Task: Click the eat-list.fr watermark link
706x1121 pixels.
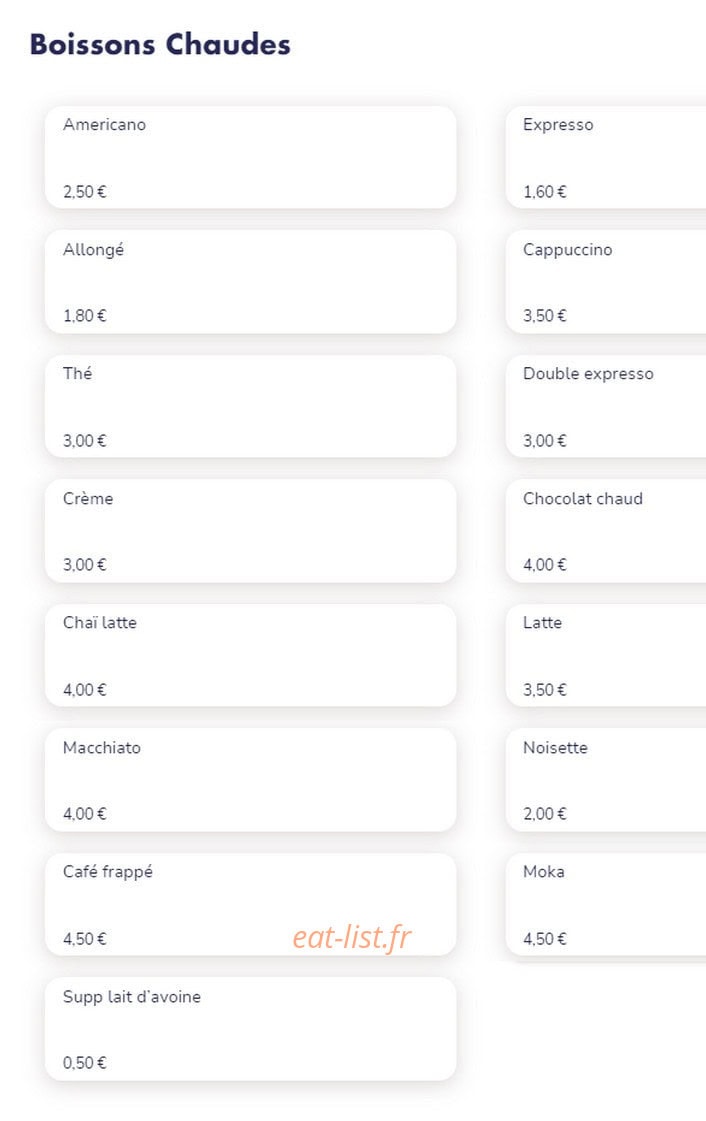Action: [x=352, y=937]
